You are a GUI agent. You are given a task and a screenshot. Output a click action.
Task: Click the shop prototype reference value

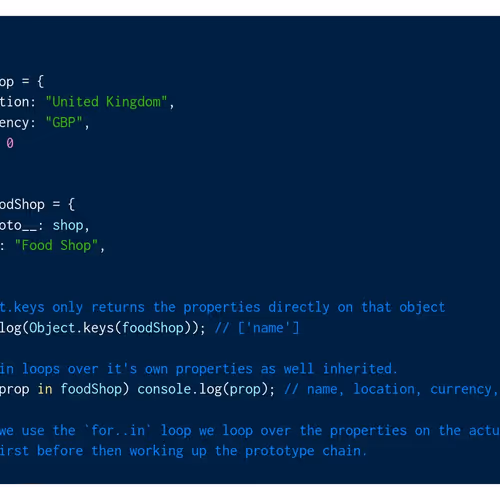tap(68, 226)
